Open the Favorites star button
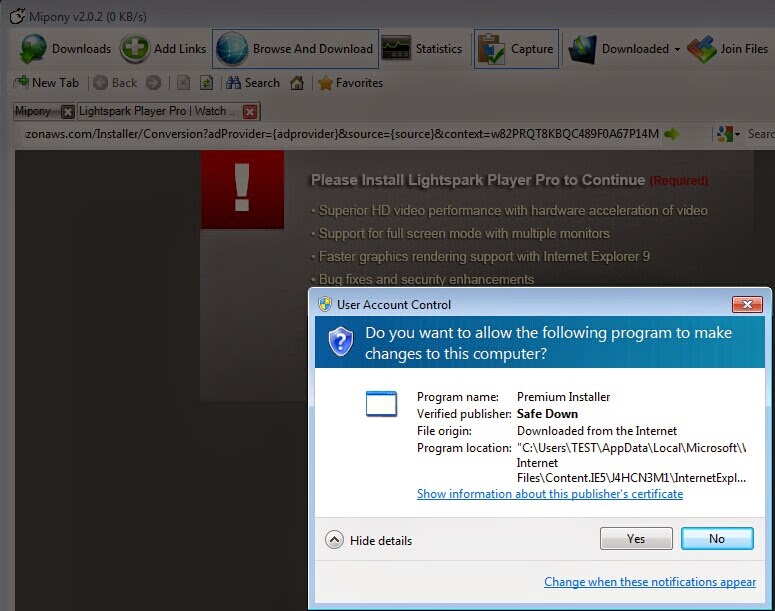775x611 pixels. 350,83
